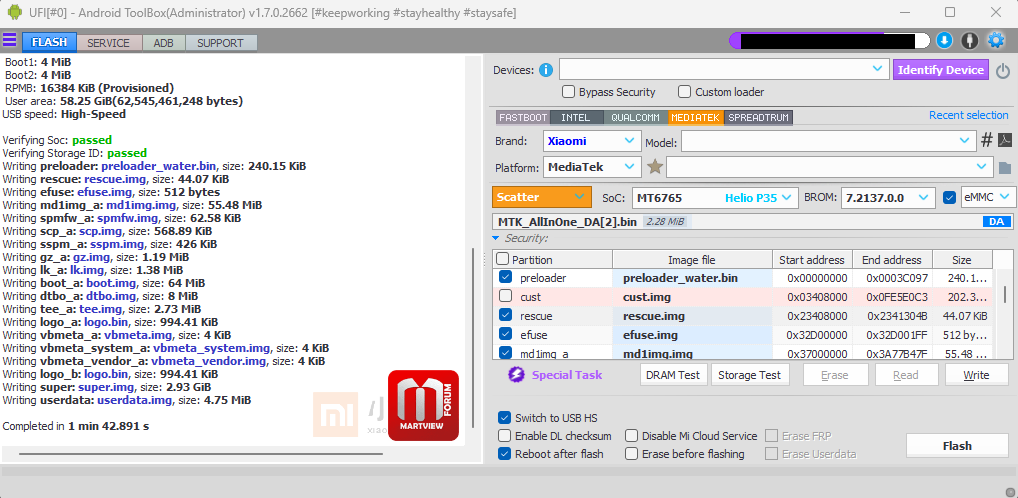Click the DRAM Test button

pos(673,375)
